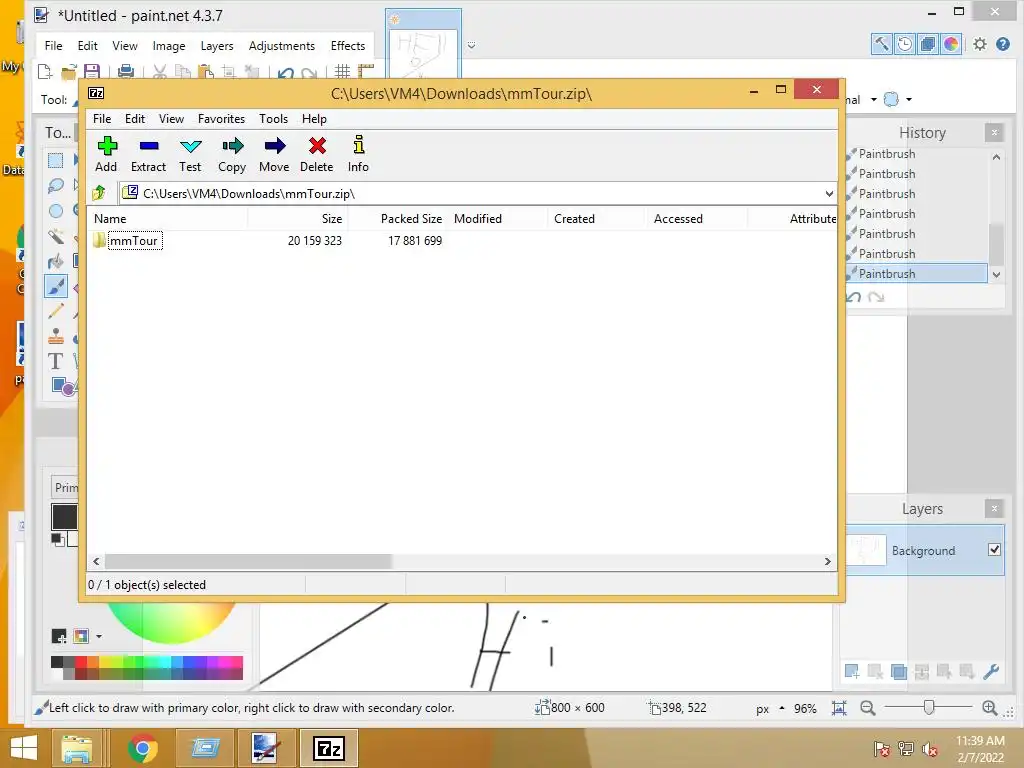The image size is (1024, 768).
Task: Toggle the Layers window button
Action: (927, 44)
